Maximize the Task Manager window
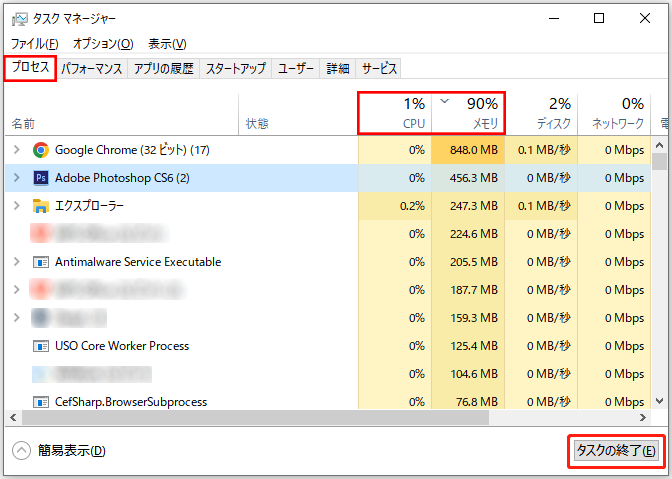This screenshot has height=479, width=672. click(599, 18)
